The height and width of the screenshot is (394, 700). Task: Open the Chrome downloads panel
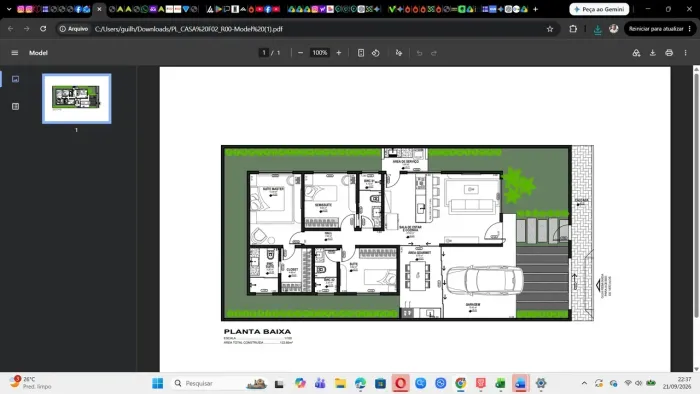[597, 29]
